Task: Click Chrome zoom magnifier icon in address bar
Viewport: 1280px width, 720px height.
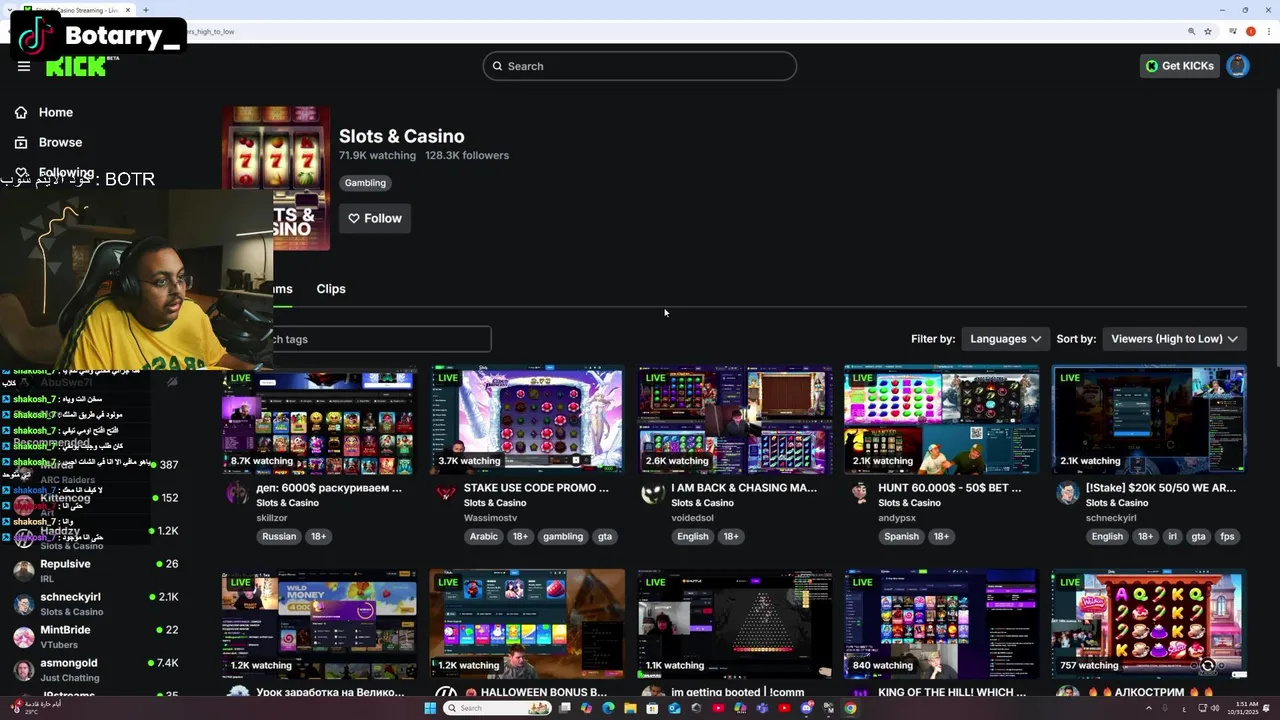Action: [x=1191, y=31]
